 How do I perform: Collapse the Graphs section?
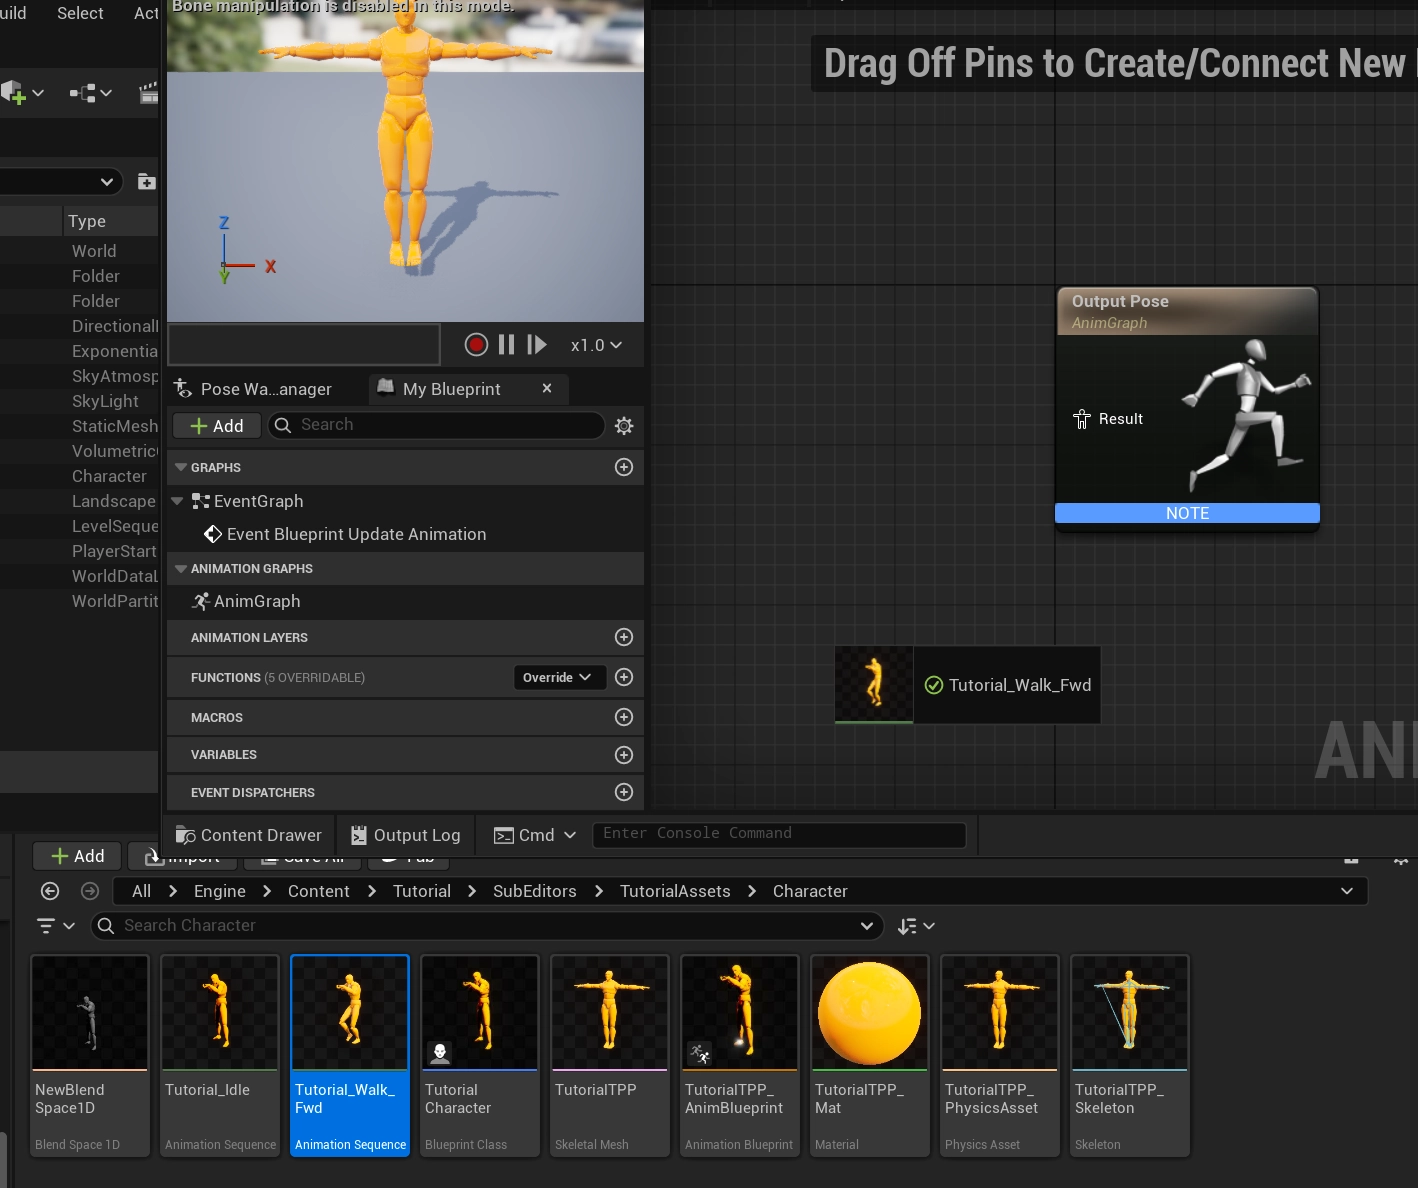[181, 467]
